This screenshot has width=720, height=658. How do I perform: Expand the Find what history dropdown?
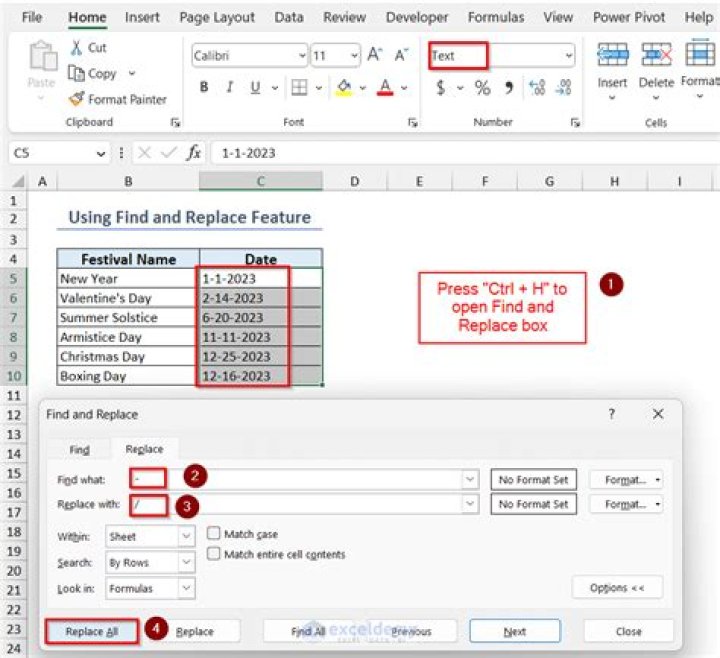470,479
